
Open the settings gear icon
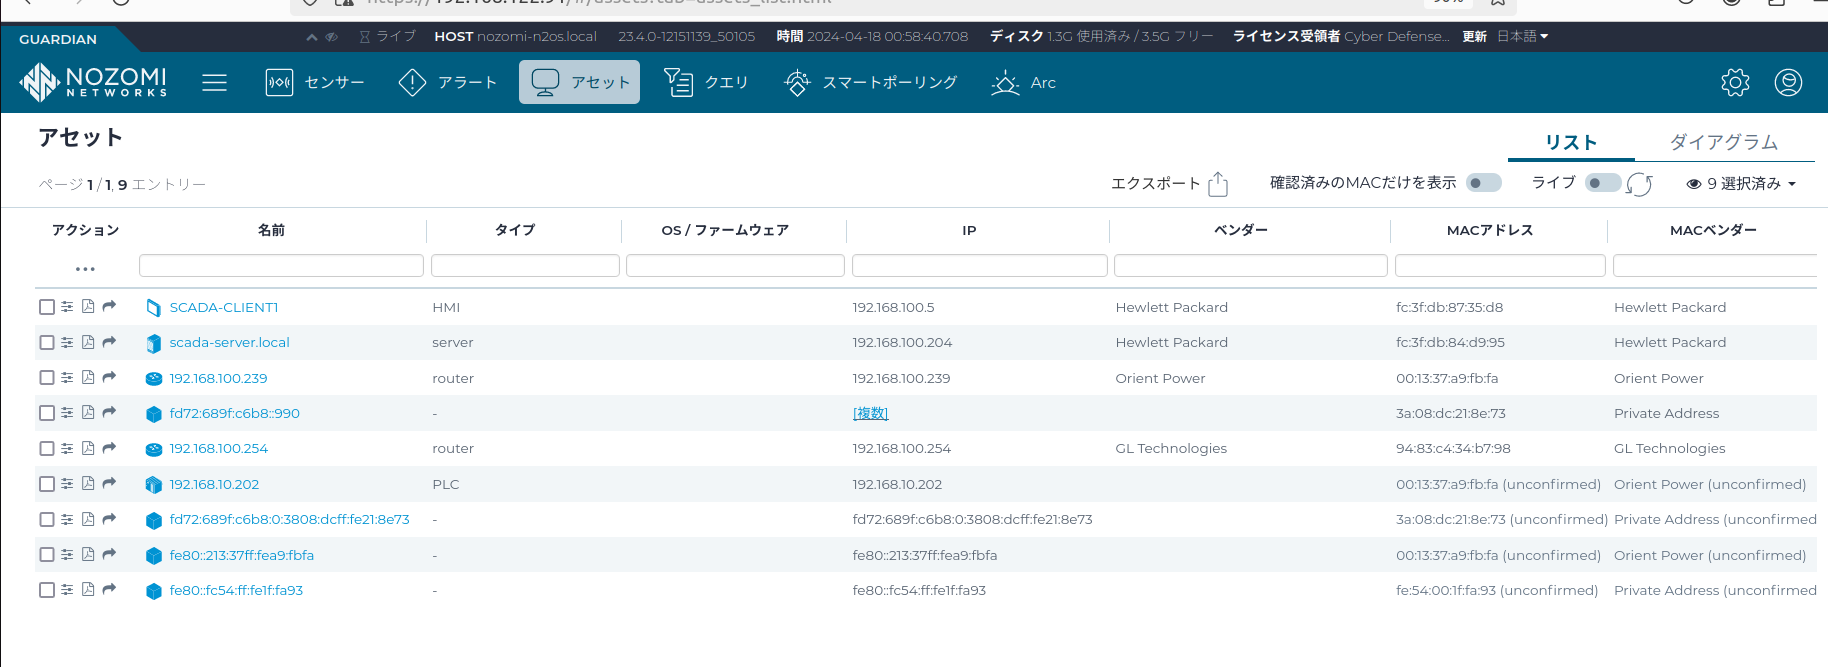pyautogui.click(x=1735, y=82)
